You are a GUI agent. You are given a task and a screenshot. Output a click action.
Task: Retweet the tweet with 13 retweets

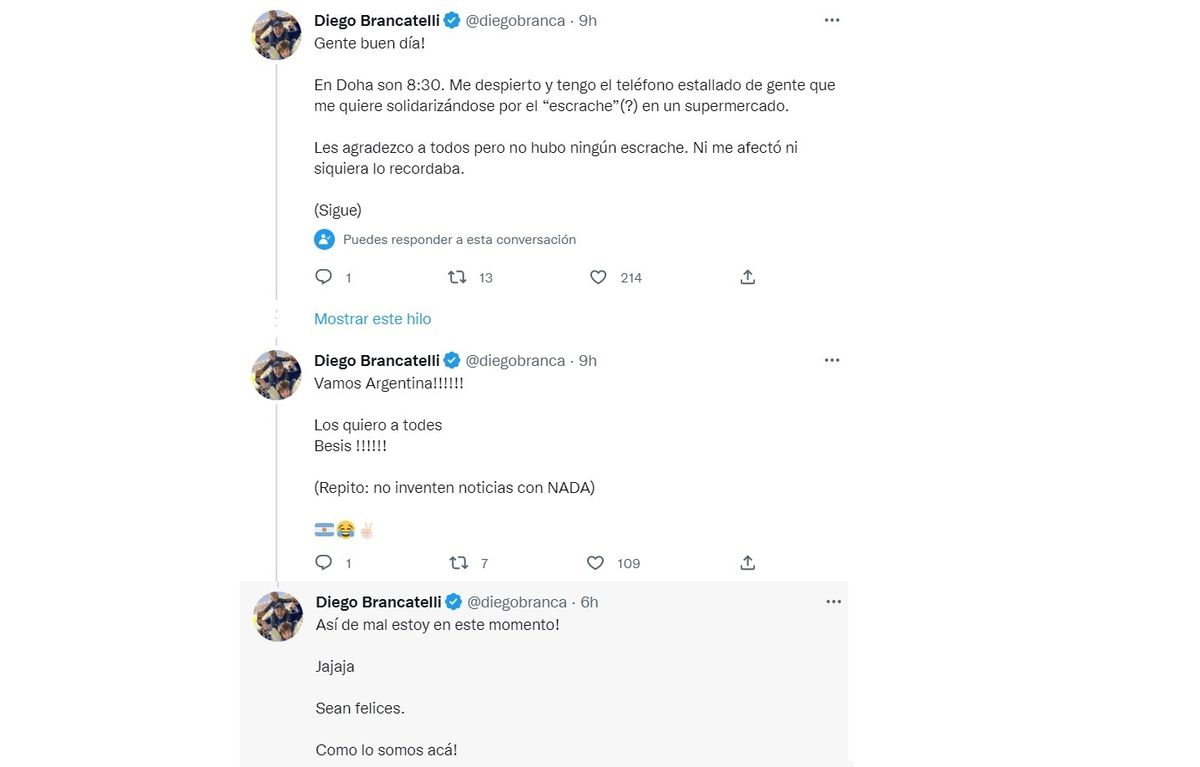coord(458,277)
